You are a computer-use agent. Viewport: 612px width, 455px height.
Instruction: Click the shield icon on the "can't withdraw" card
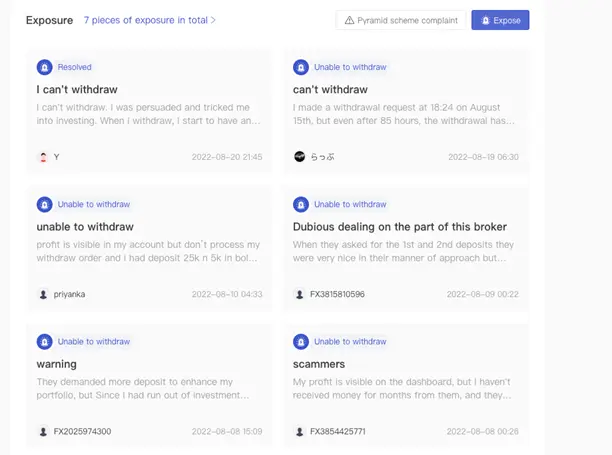point(300,67)
